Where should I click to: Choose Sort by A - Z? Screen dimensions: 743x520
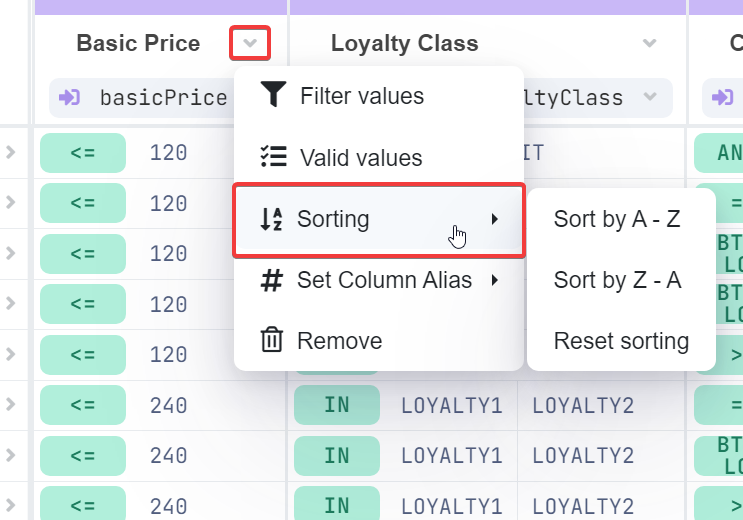(x=617, y=220)
